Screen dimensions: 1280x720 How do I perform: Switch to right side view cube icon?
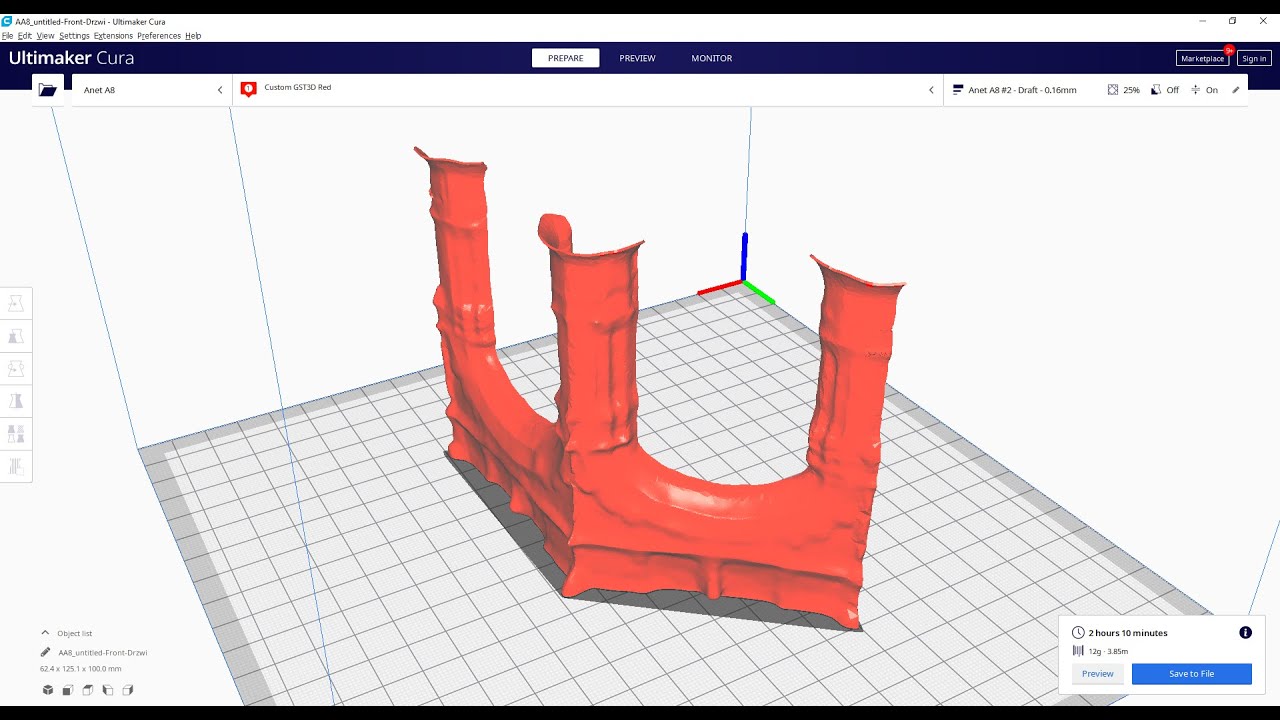pos(127,690)
